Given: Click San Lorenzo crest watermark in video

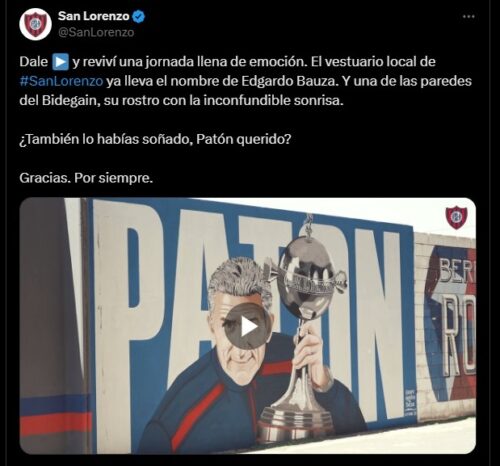Looking at the screenshot, I should [456, 217].
